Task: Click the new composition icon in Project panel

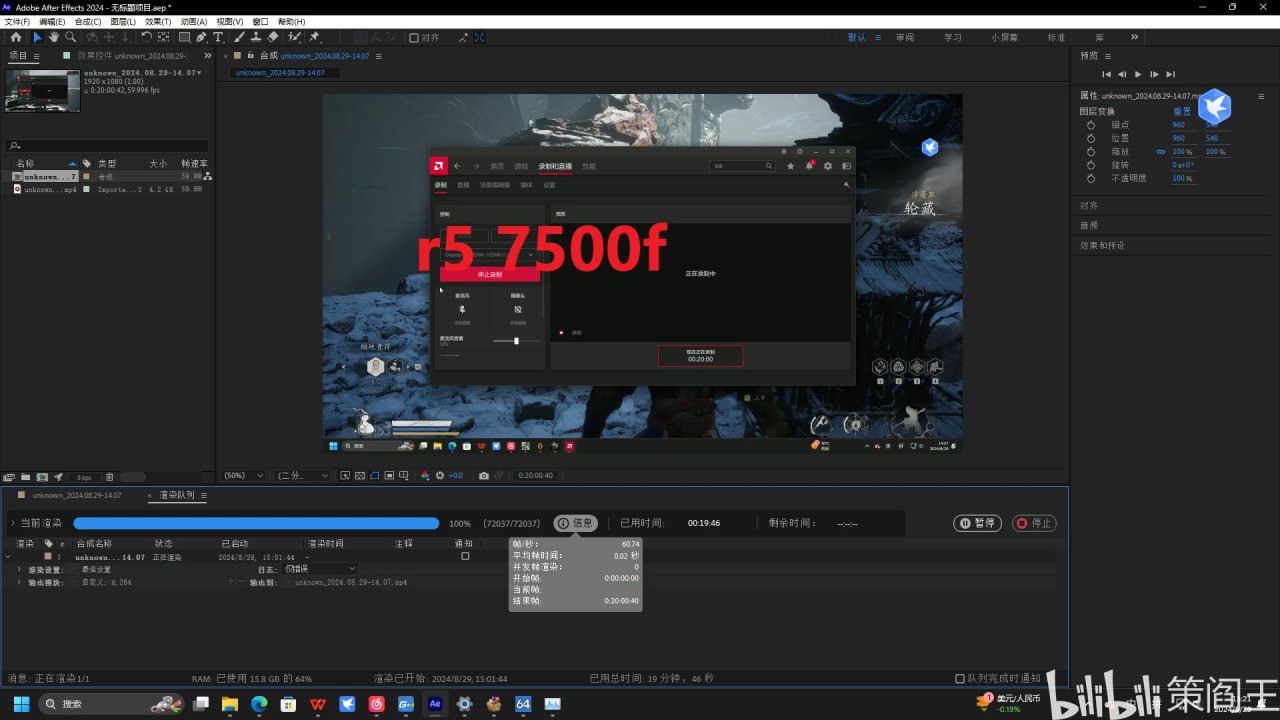Action: pyautogui.click(x=42, y=477)
